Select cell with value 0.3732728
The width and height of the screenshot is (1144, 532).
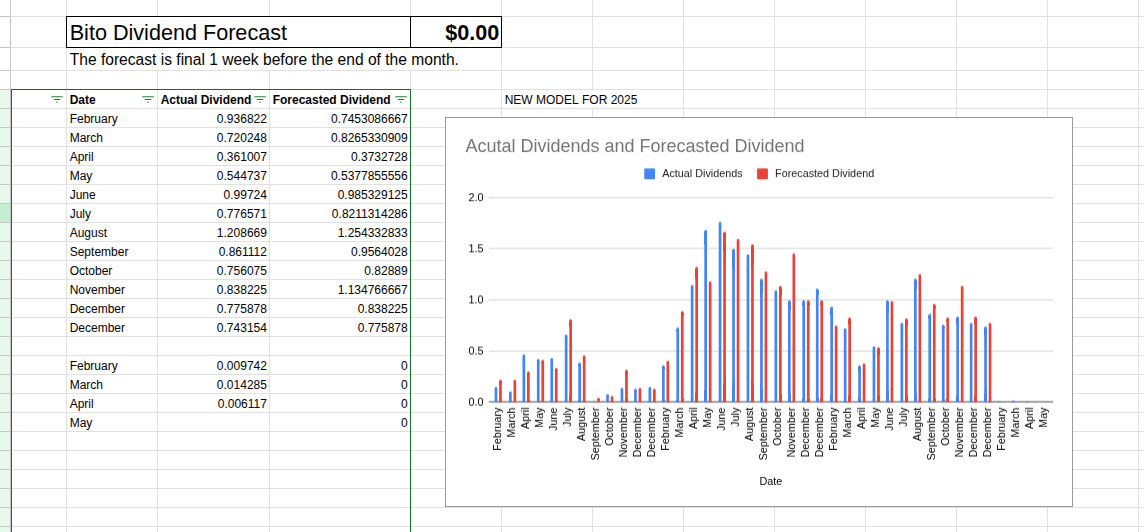coord(339,157)
